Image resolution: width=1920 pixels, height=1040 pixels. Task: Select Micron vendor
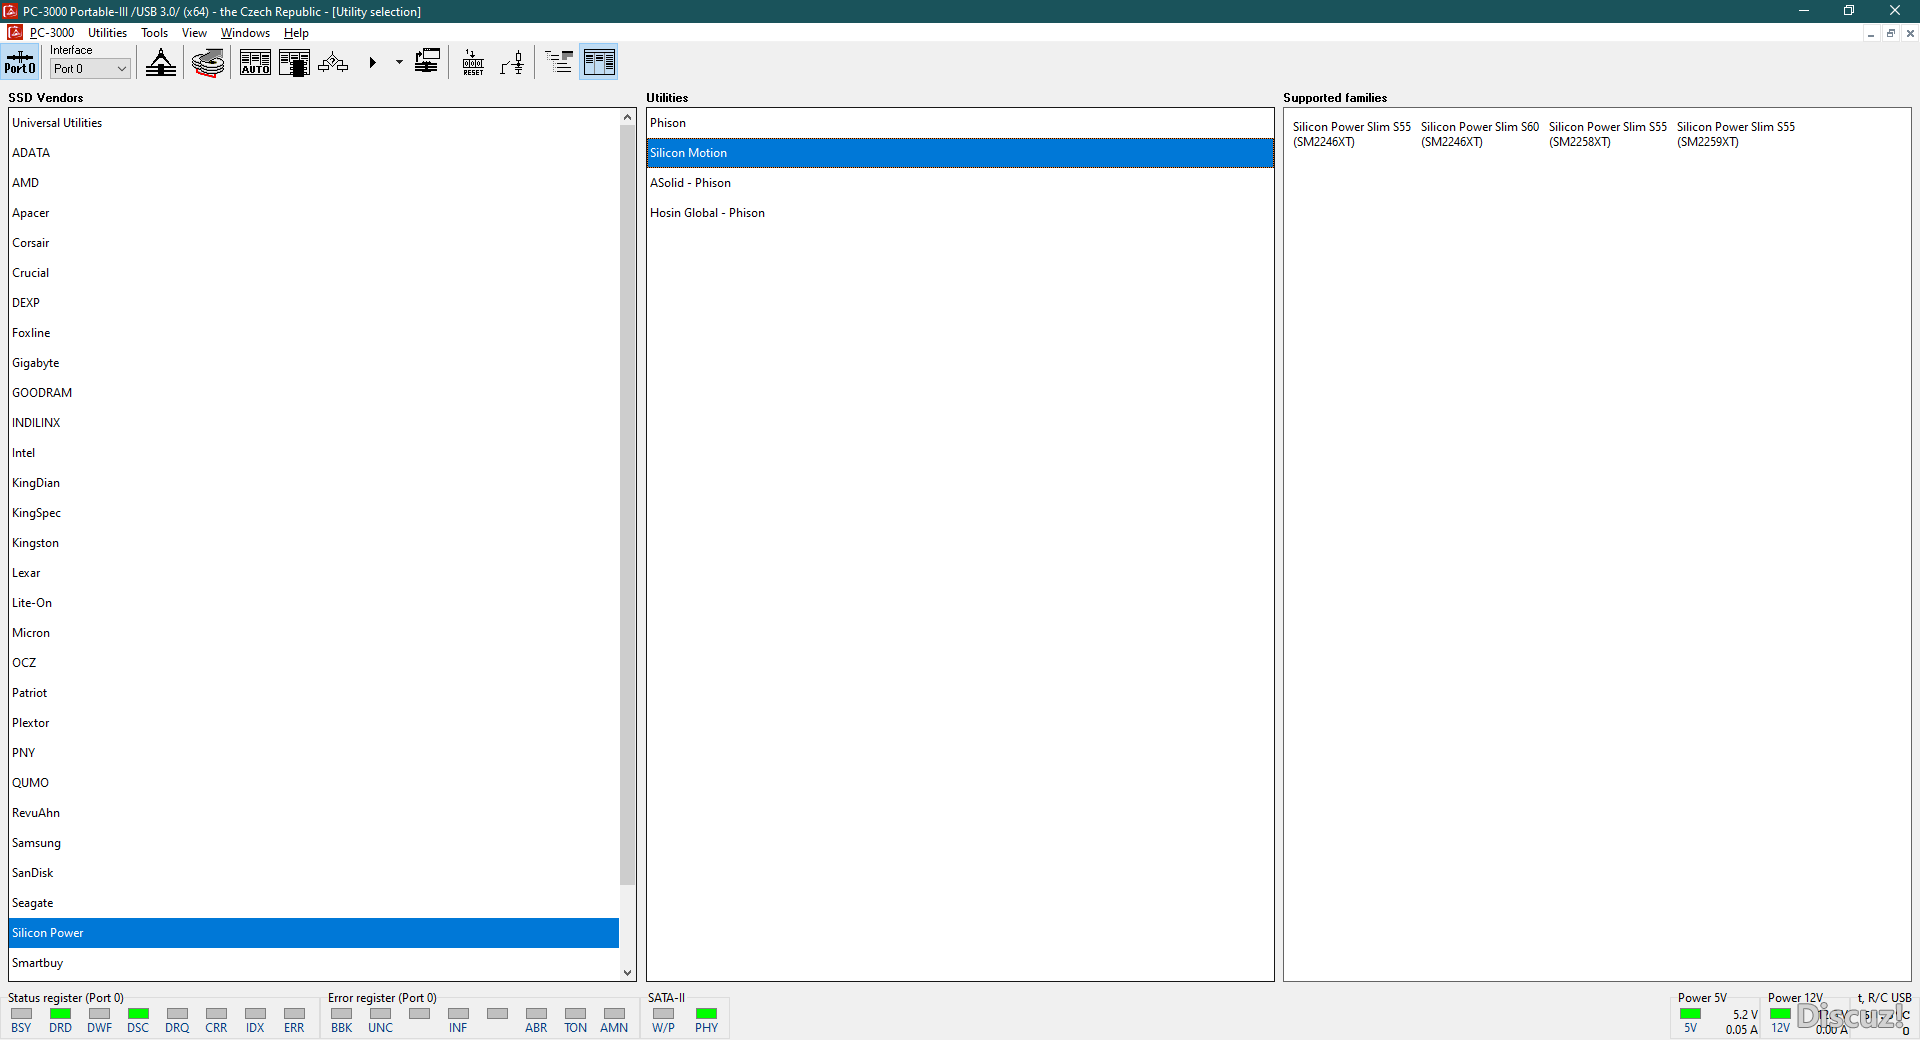[x=314, y=633]
